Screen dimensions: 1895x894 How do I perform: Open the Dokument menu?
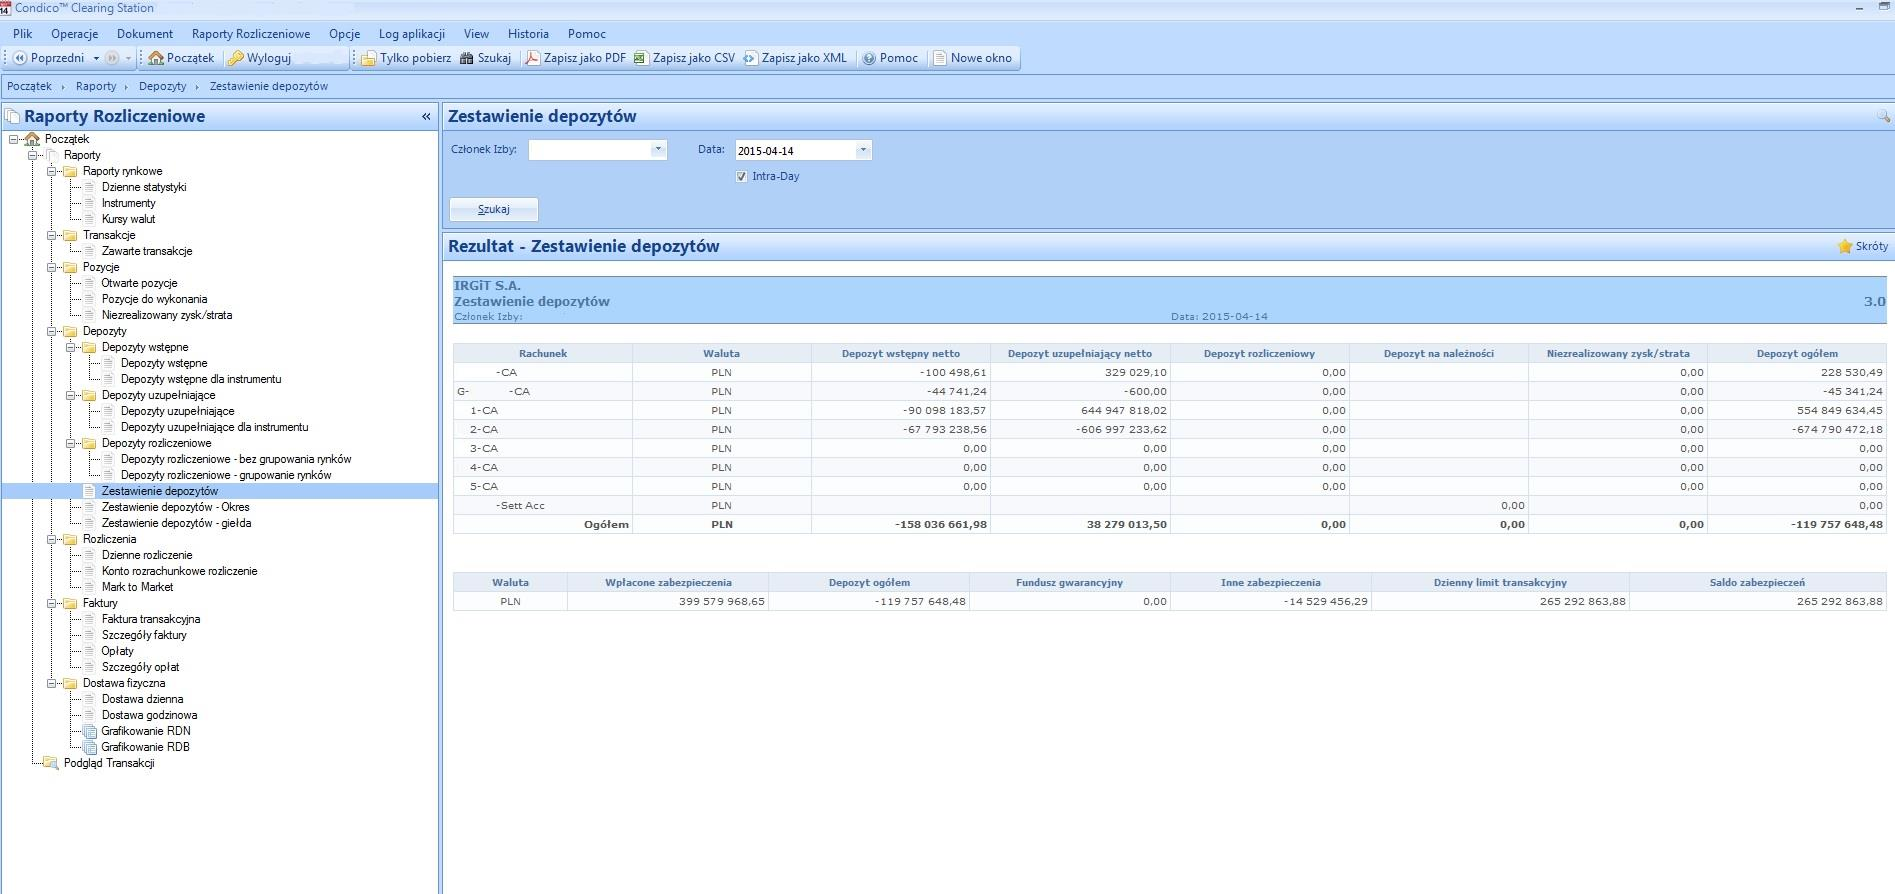point(145,34)
